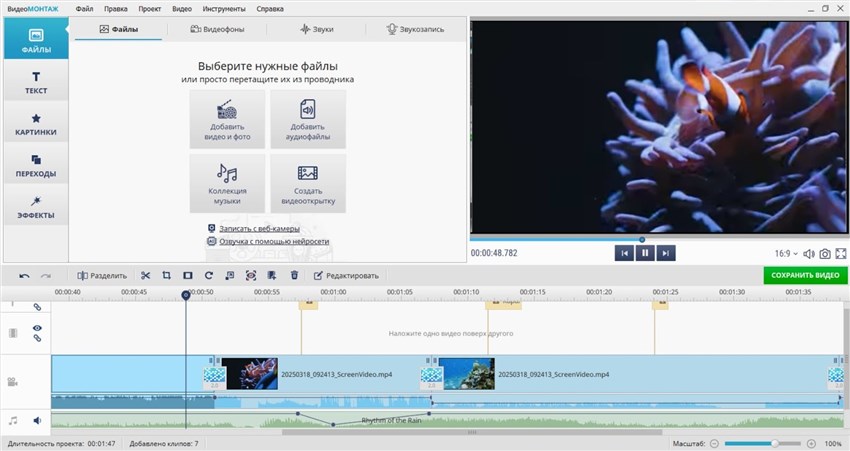
Task: Open the Инструменты menu
Action: (x=220, y=8)
